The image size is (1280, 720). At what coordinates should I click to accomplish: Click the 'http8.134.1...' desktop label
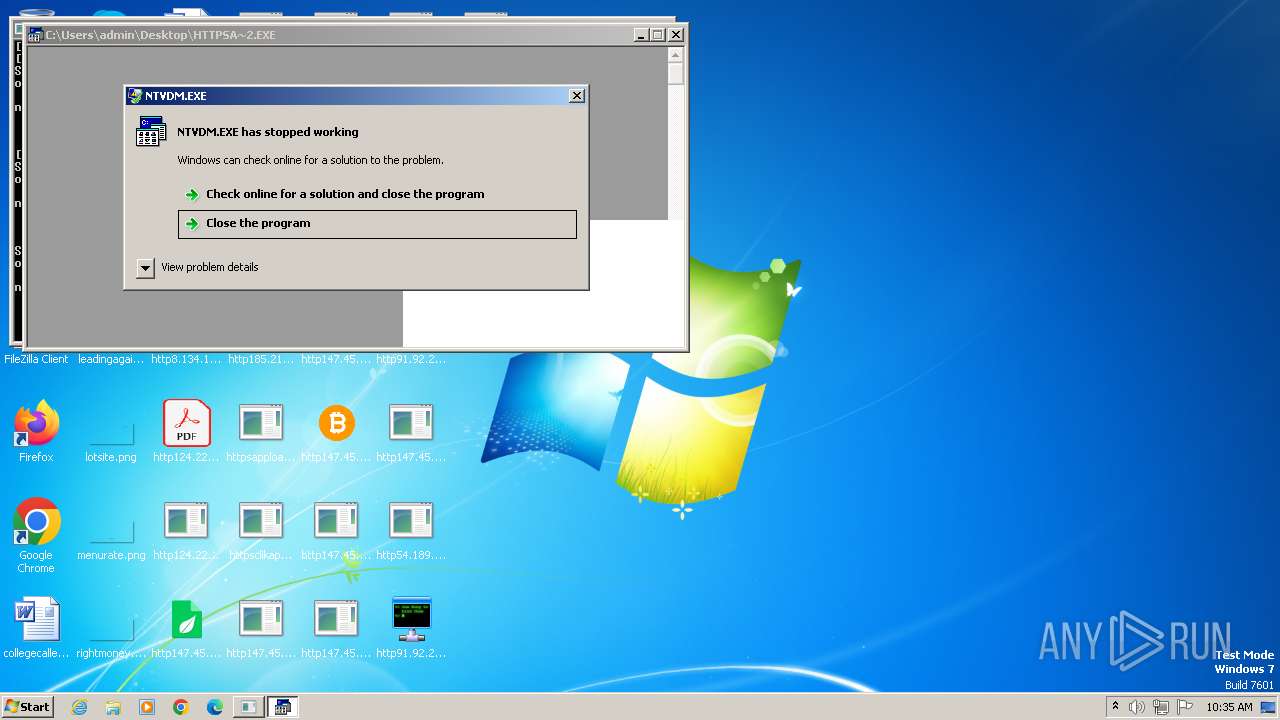pyautogui.click(x=186, y=359)
